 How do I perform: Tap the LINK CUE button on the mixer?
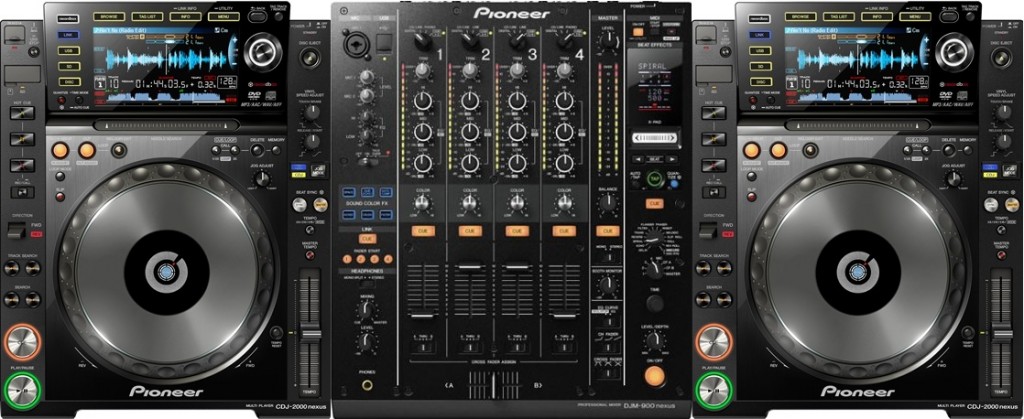coord(367,239)
